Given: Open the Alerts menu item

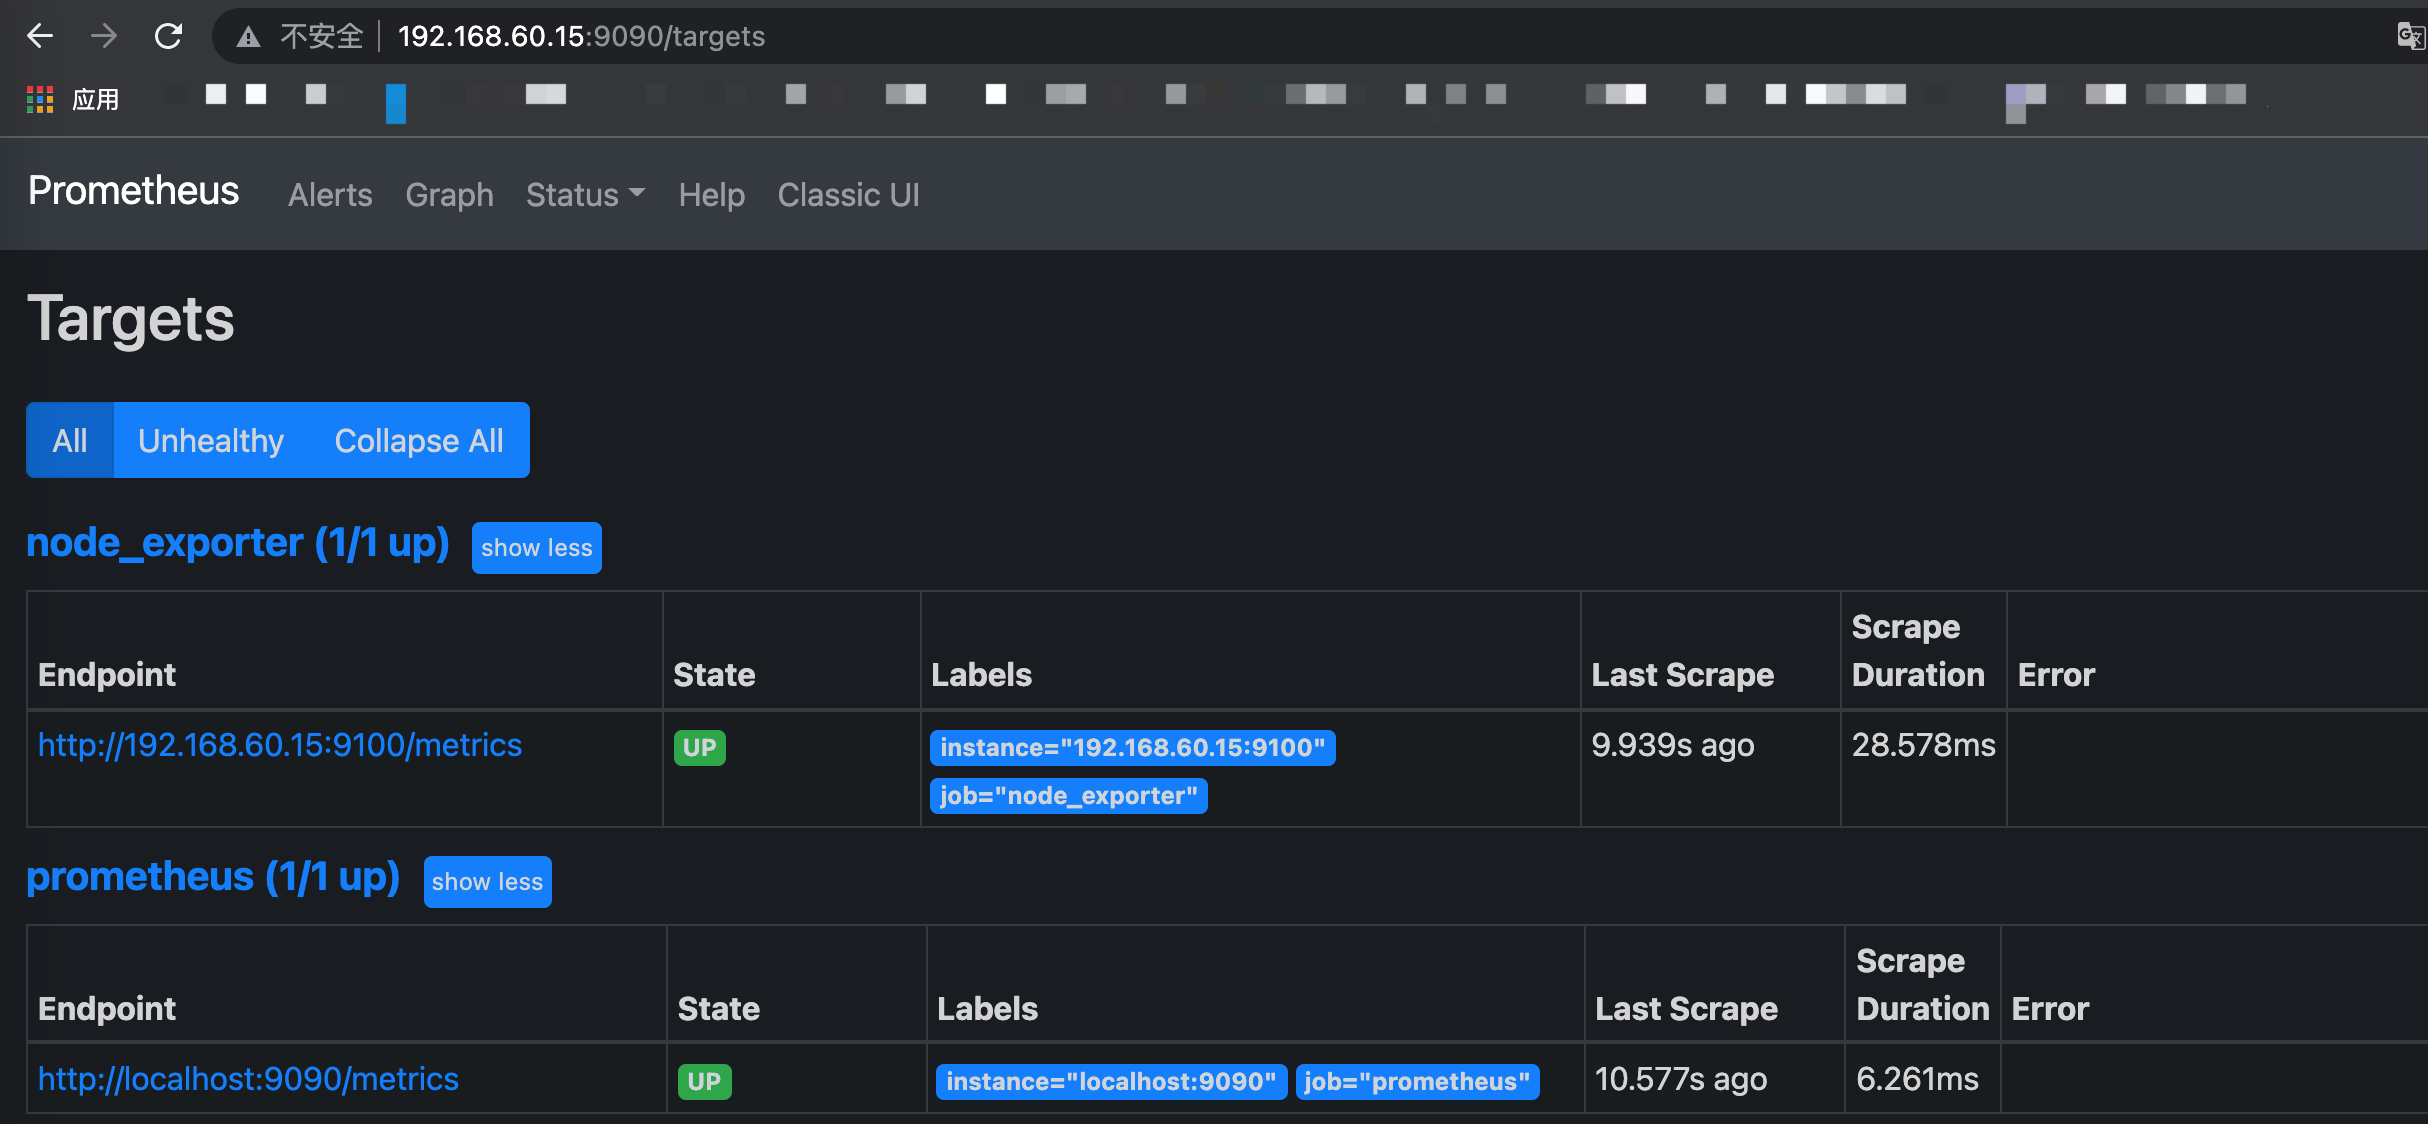Looking at the screenshot, I should 330,194.
